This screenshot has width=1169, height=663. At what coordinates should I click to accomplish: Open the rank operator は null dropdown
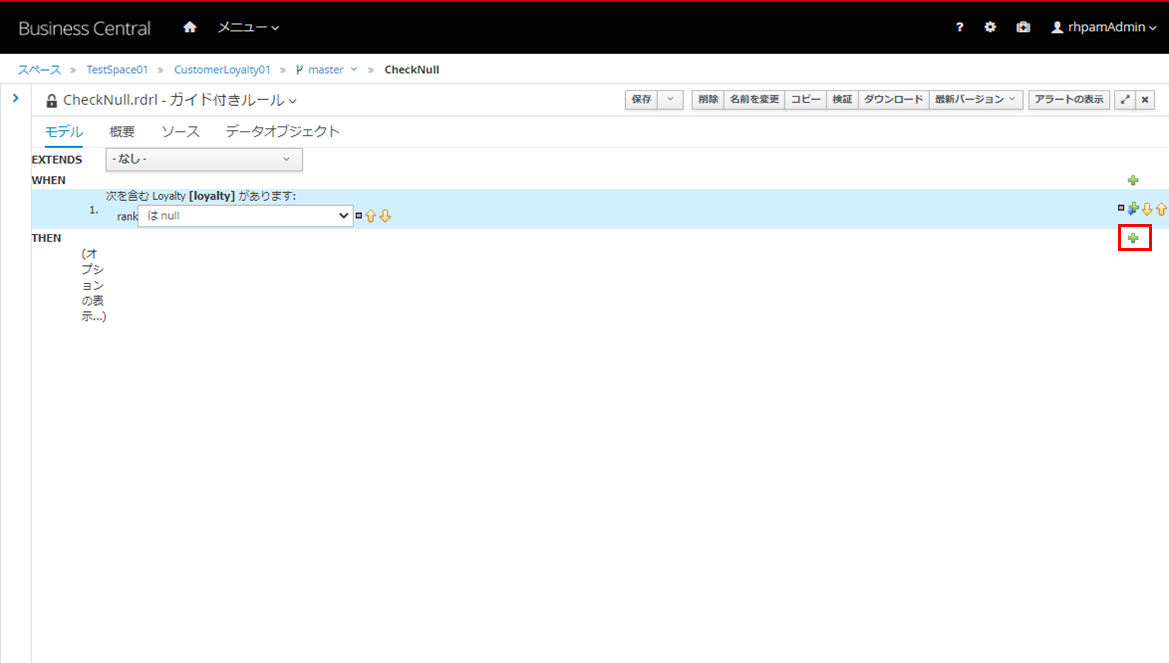(245, 216)
